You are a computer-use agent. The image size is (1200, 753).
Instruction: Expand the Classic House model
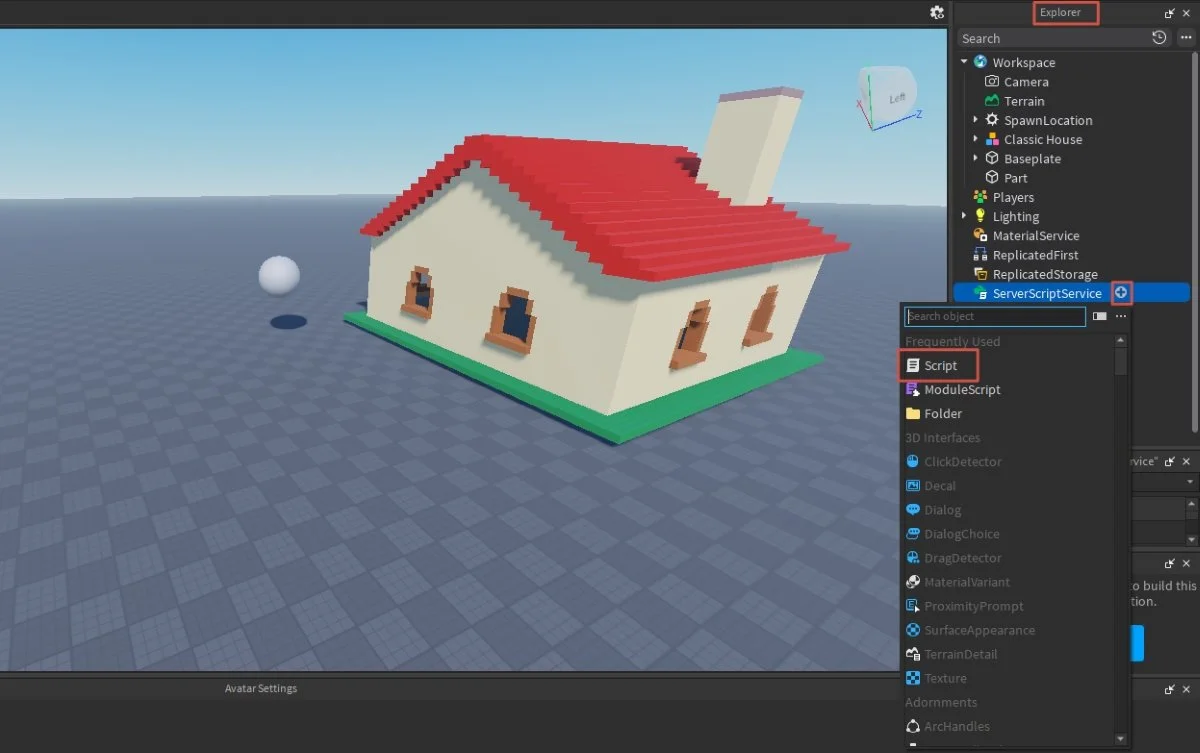(976, 139)
